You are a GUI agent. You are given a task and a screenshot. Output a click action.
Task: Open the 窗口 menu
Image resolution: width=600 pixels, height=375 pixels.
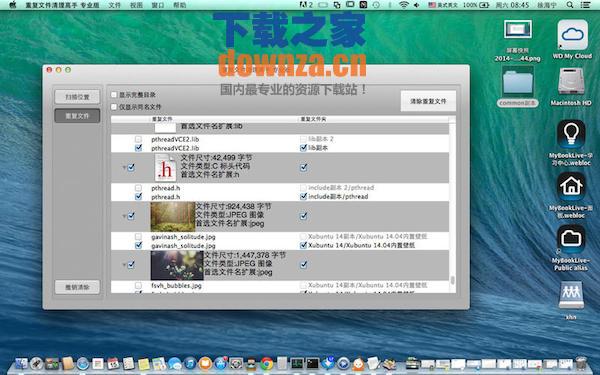pyautogui.click(x=158, y=5)
